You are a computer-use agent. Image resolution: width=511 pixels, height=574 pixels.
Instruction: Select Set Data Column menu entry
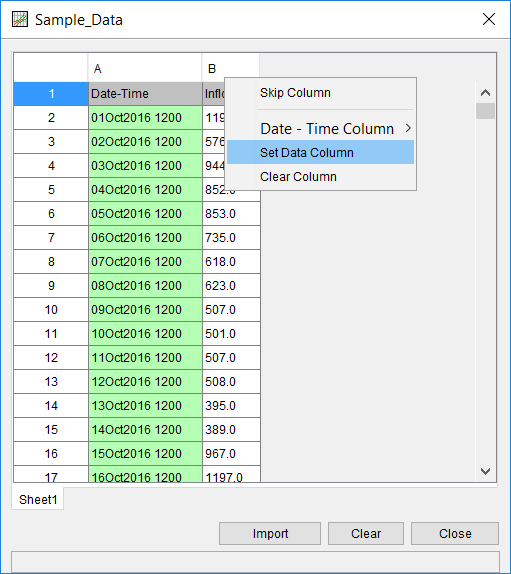coord(320,152)
